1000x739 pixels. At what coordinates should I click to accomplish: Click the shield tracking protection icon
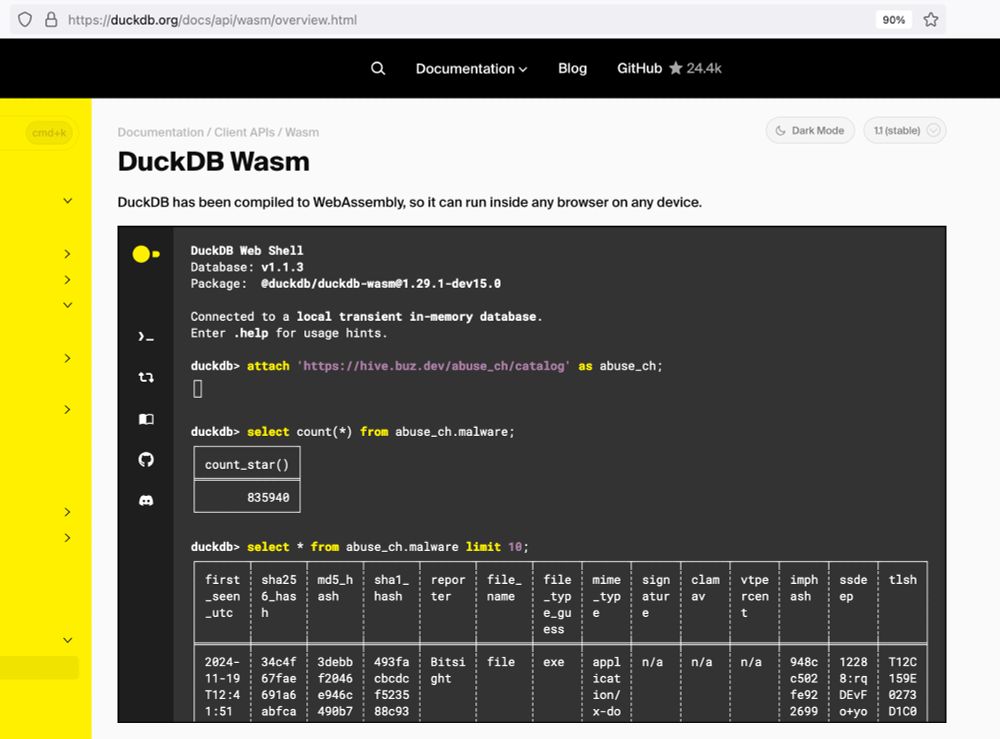click(25, 20)
